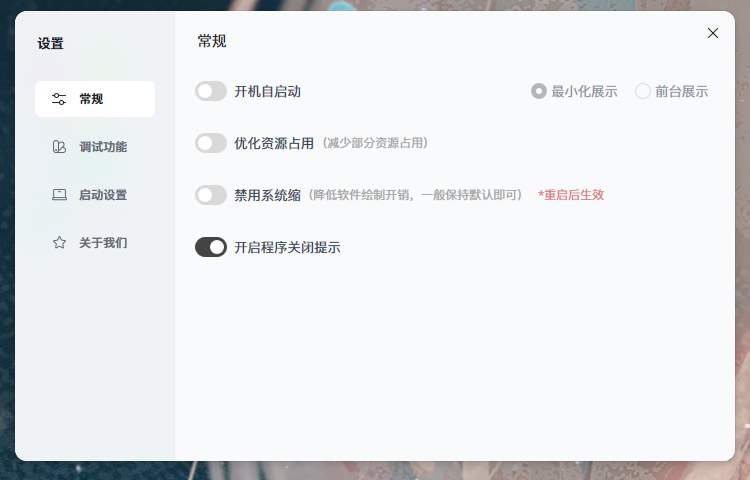
Task: Click the red 重启后生效 notice
Action: (x=571, y=195)
